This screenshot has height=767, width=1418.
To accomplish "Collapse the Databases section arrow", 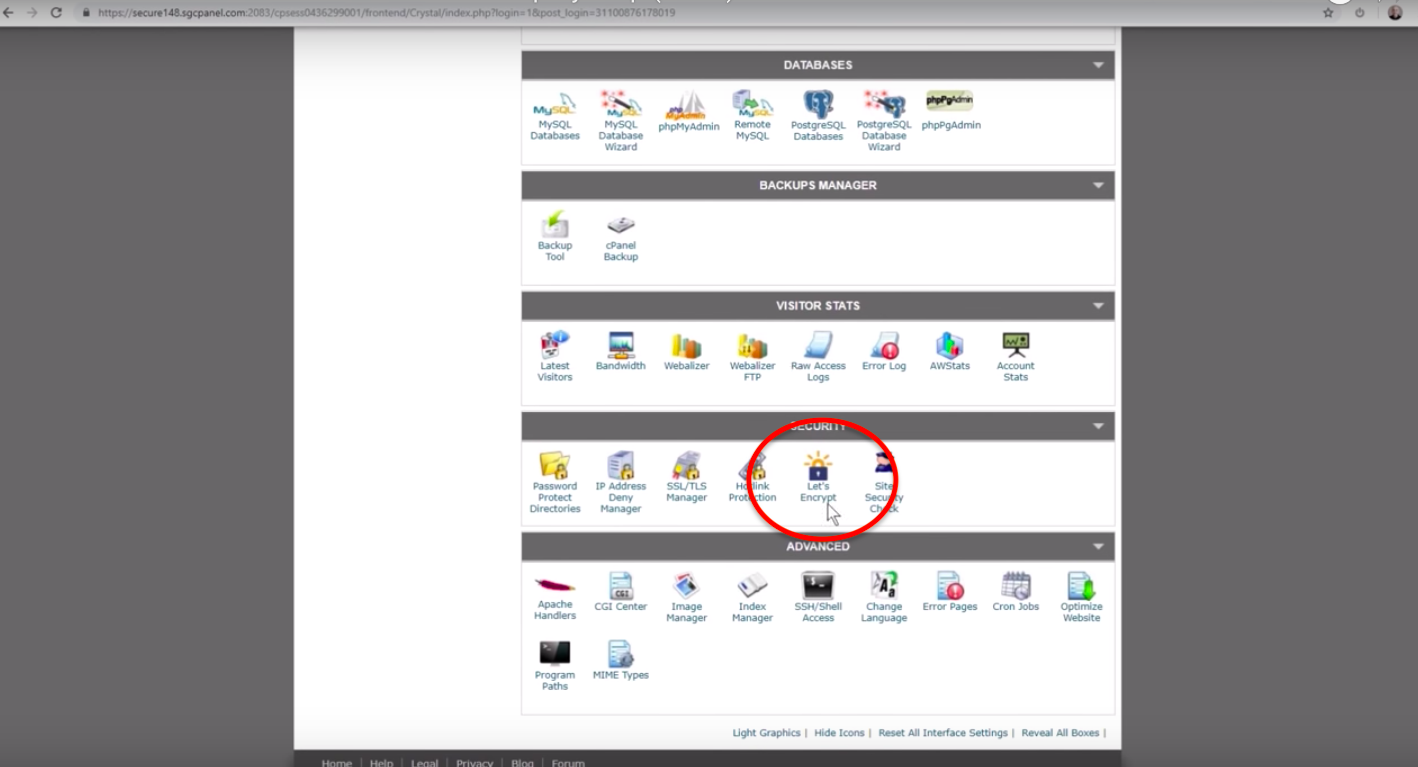I will click(x=1098, y=65).
